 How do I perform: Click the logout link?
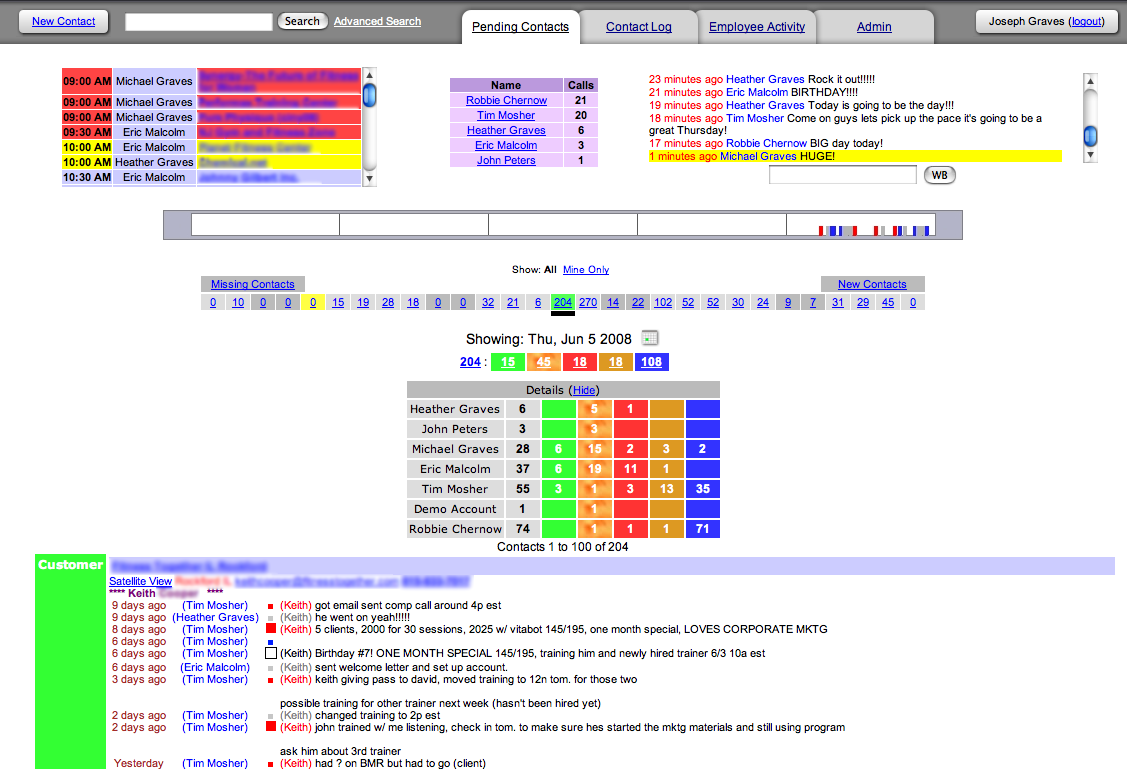click(1086, 21)
